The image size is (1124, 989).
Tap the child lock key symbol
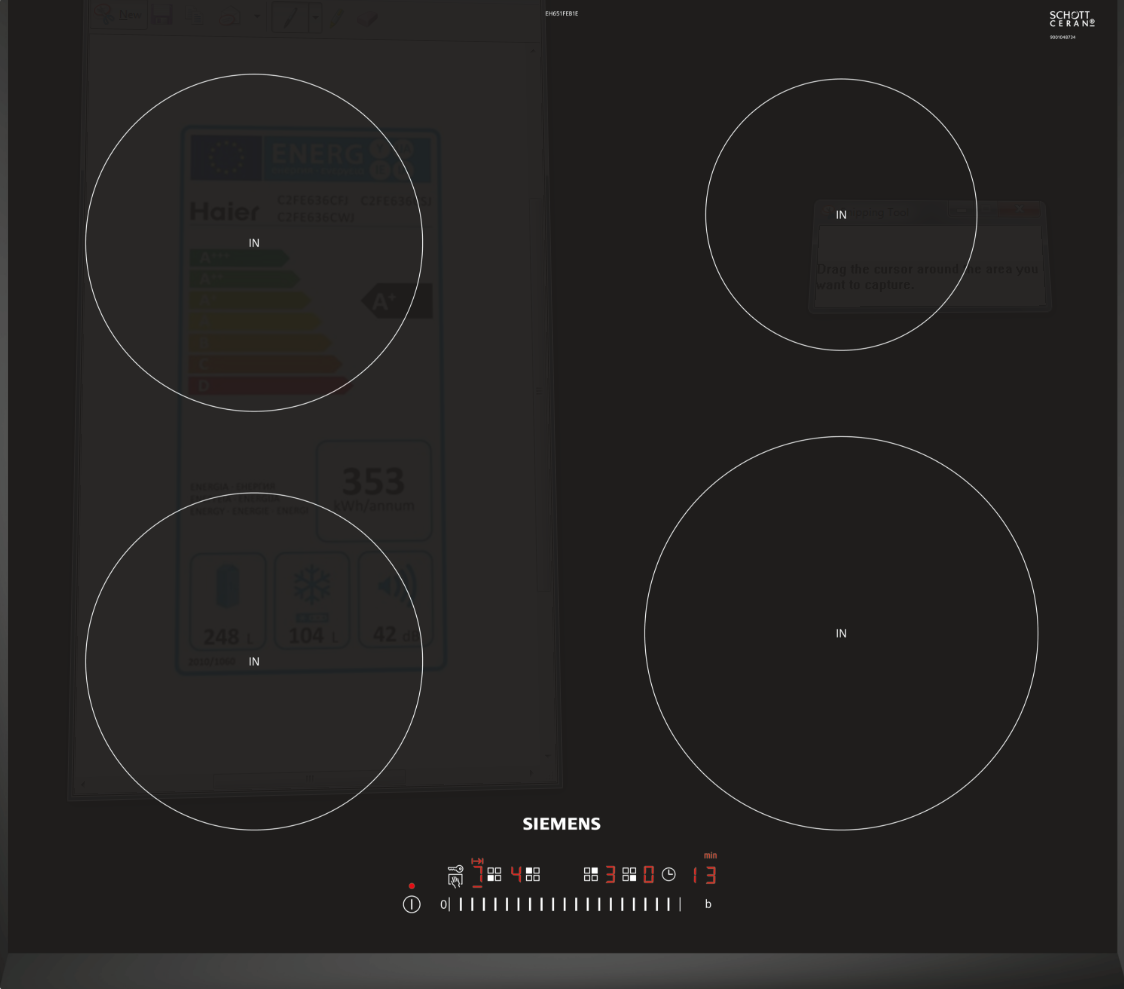click(x=456, y=869)
